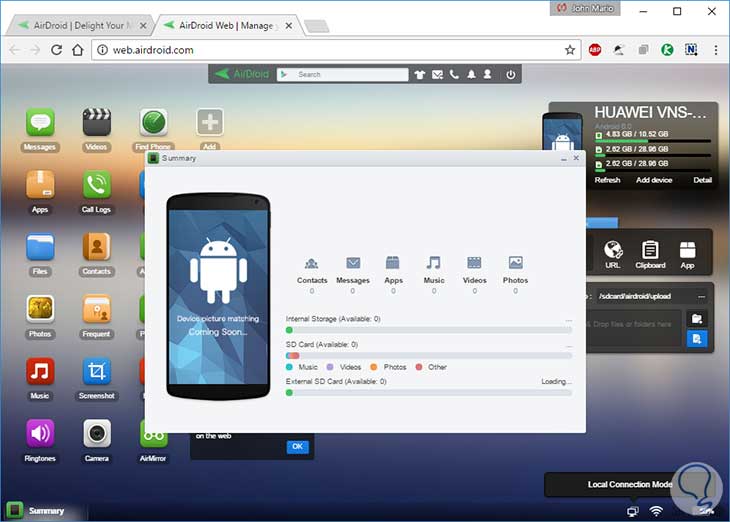
Task: Click the sdcard/airdroid/upload path field
Action: click(645, 296)
